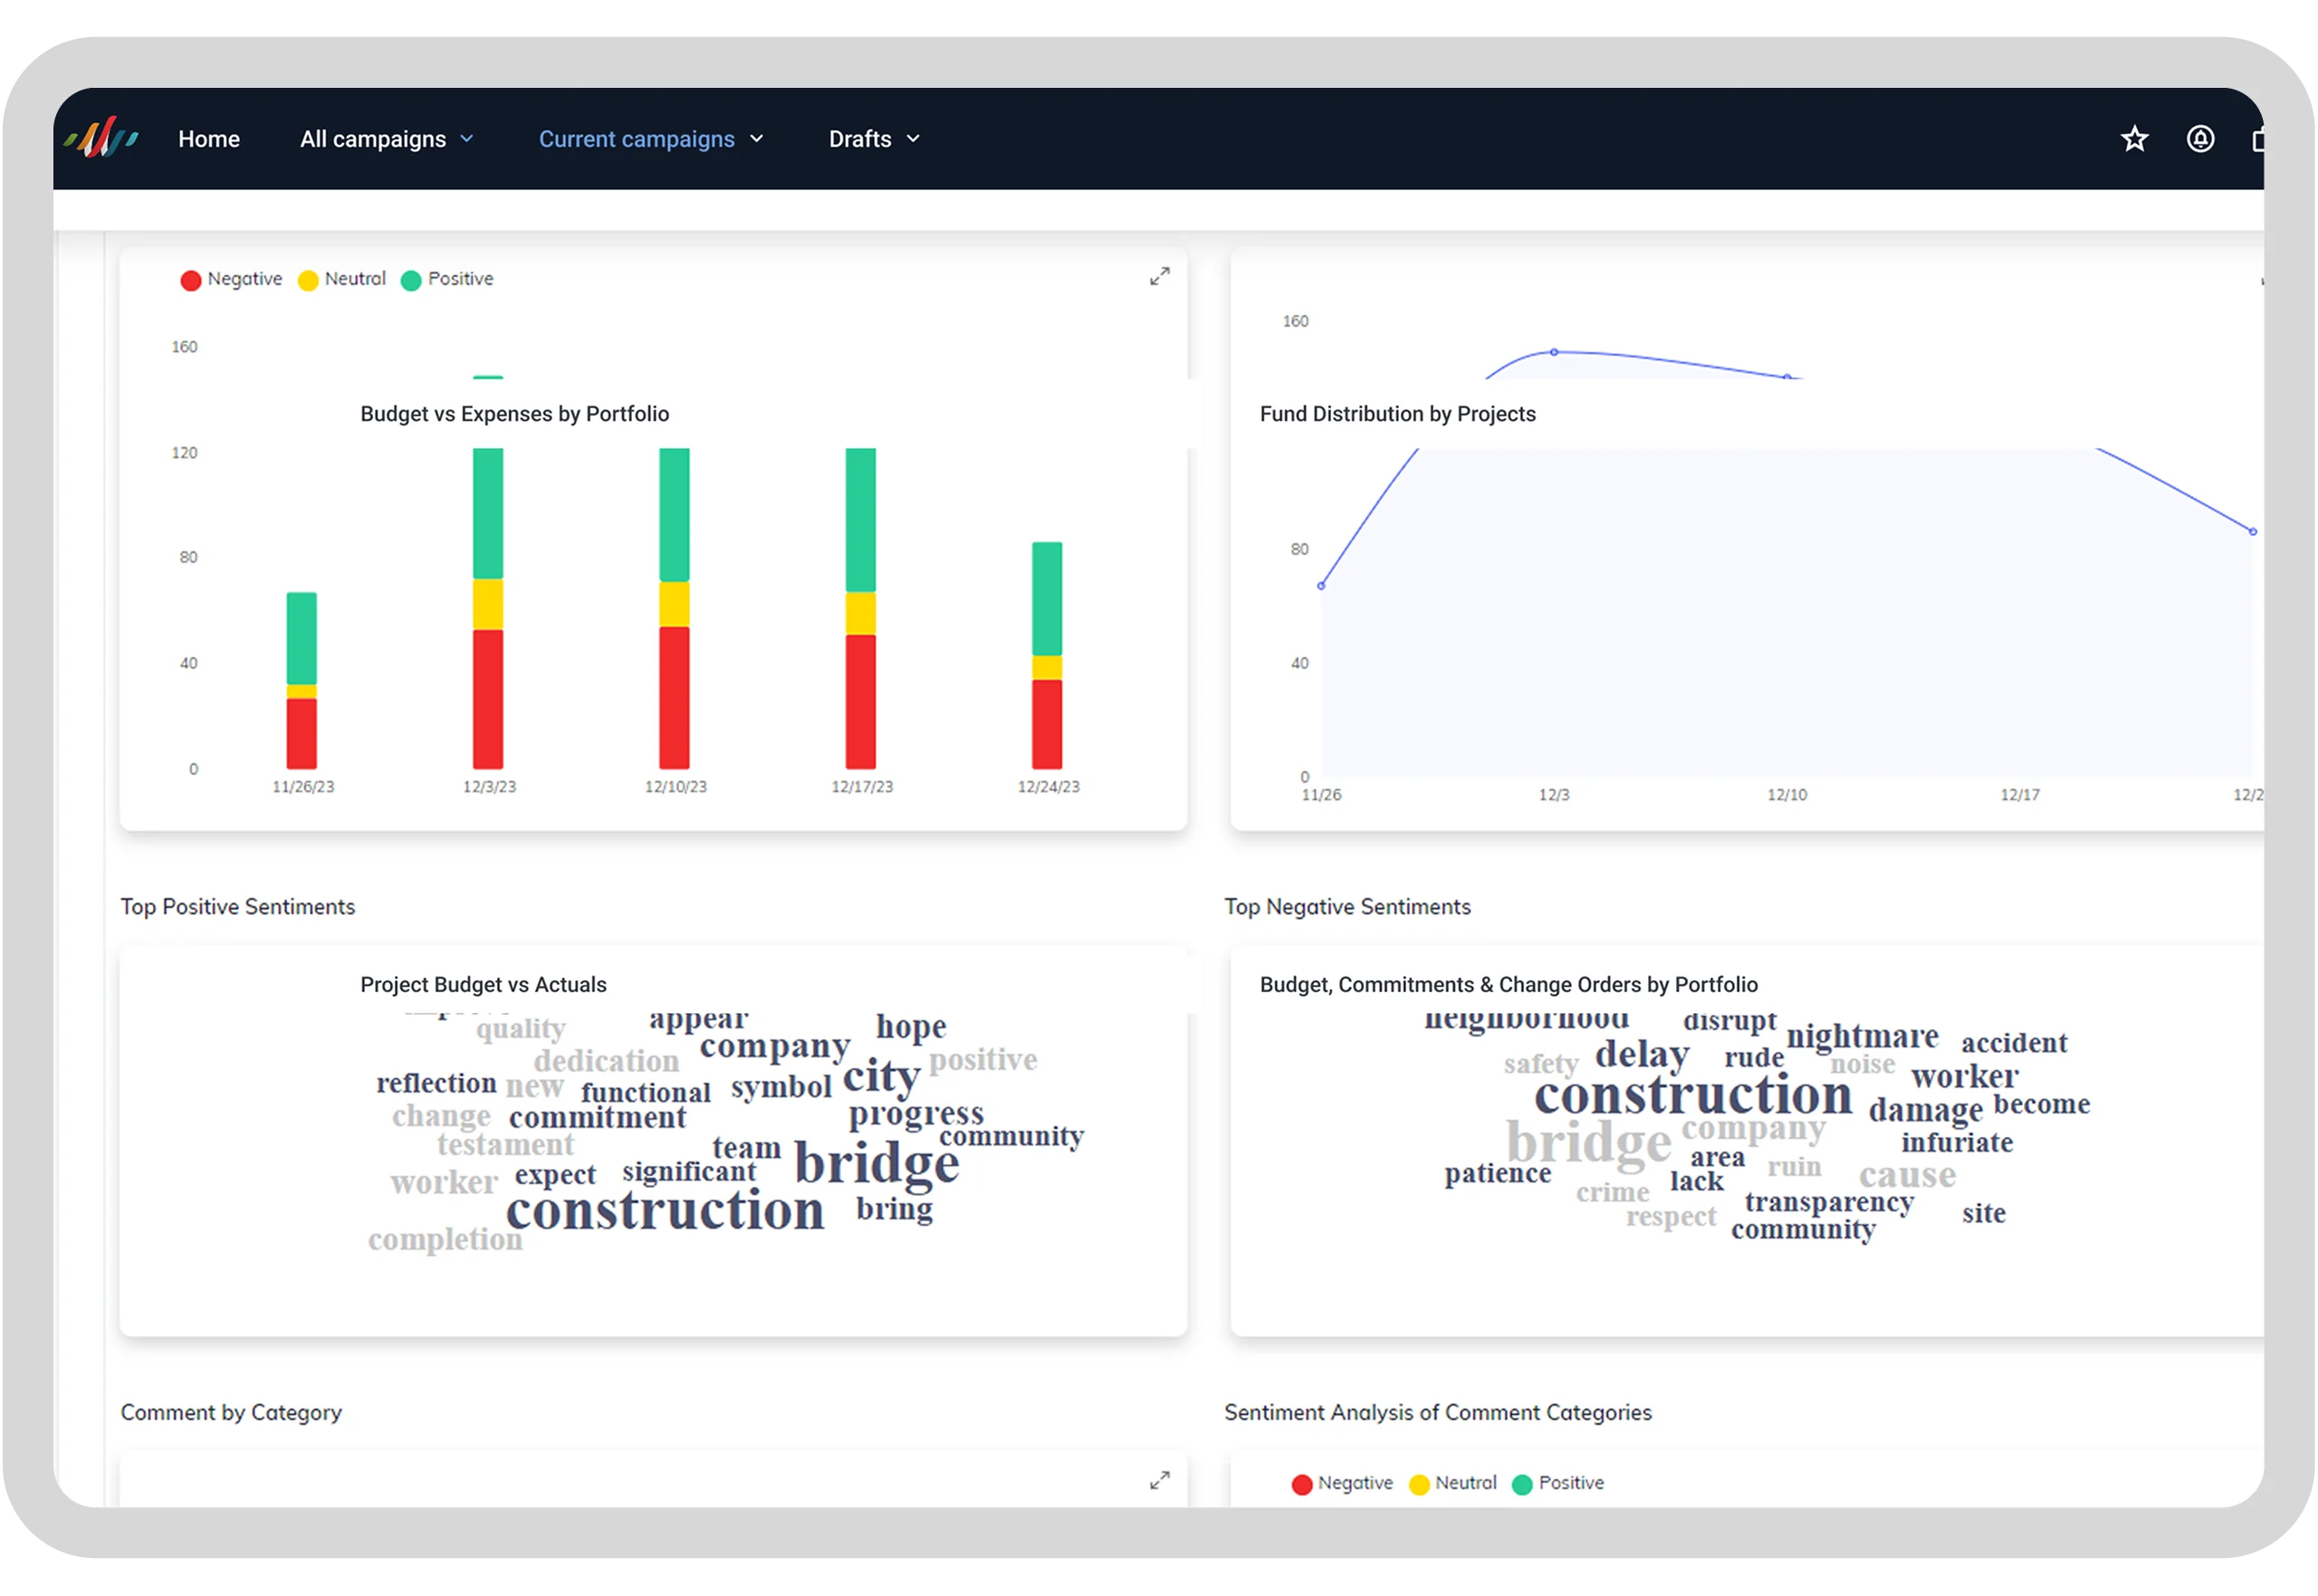This screenshot has height=1596, width=2318.
Task: Click the 12/3 point on line chart
Action: (x=1554, y=352)
